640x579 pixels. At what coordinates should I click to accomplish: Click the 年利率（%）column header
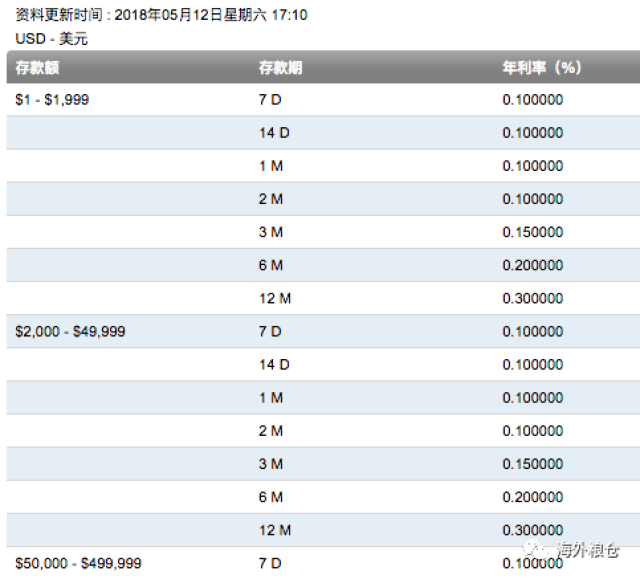coord(542,67)
